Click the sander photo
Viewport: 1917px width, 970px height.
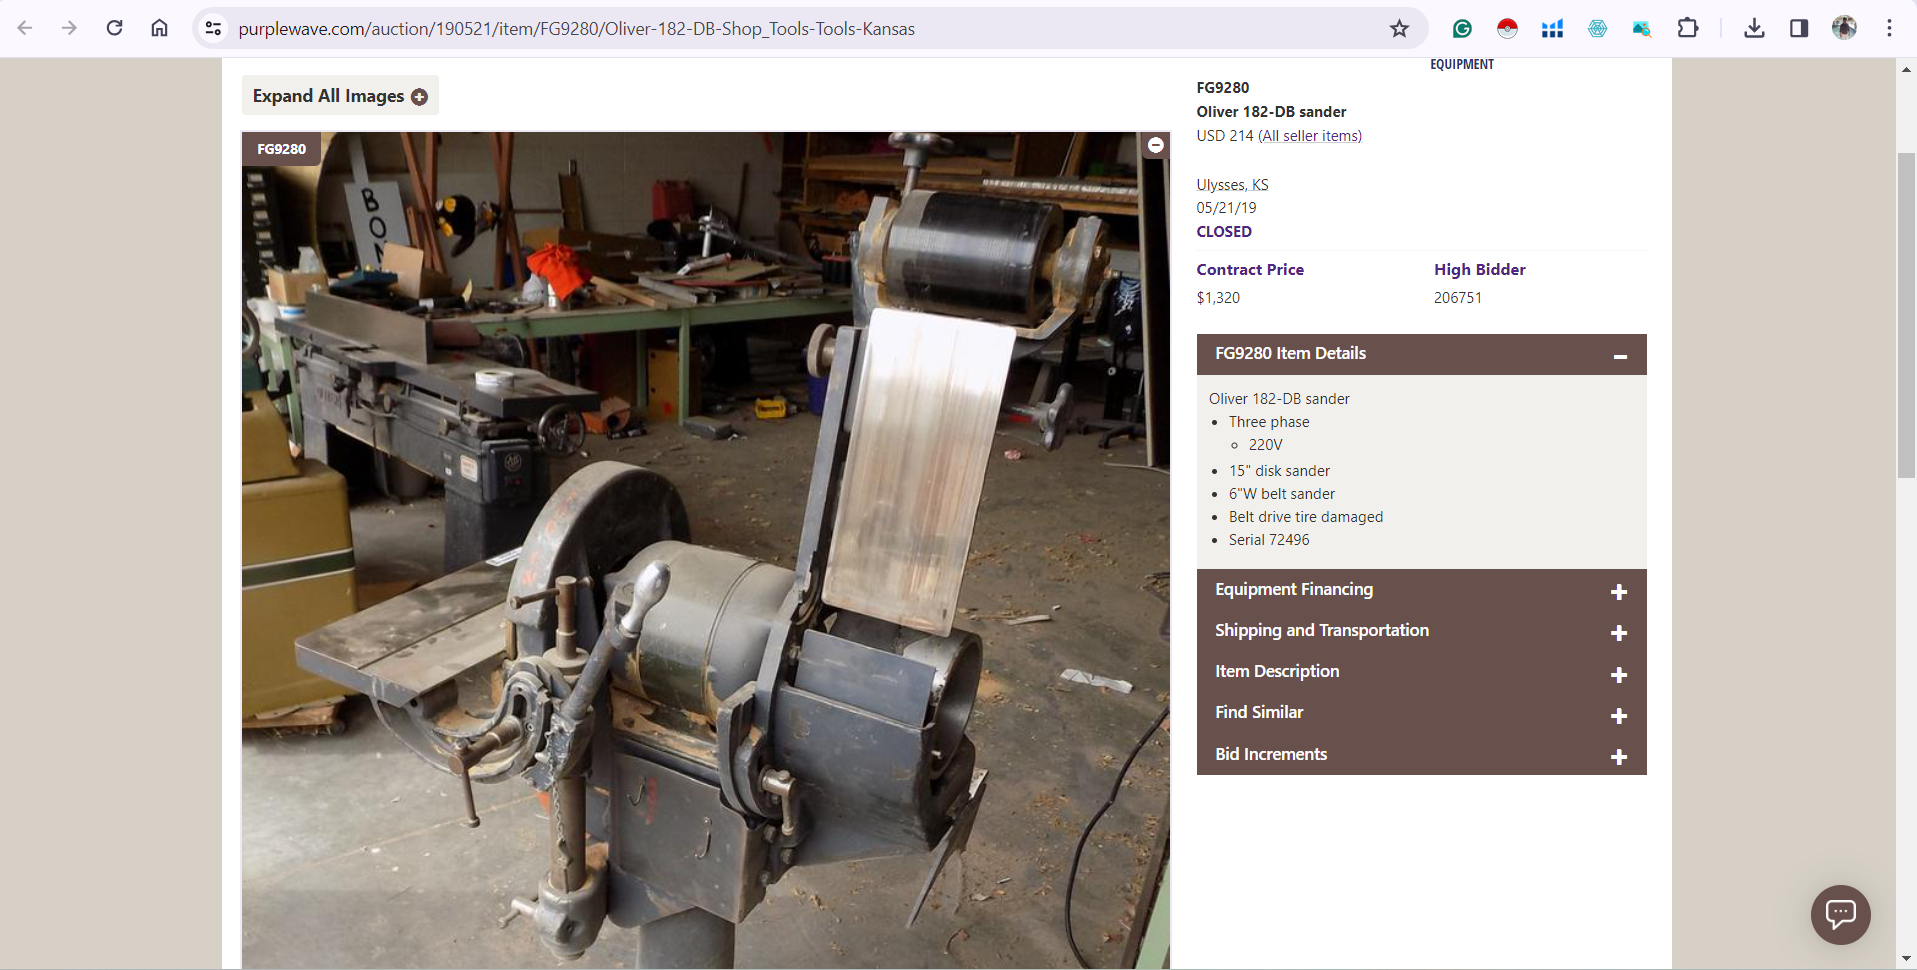[x=705, y=550]
